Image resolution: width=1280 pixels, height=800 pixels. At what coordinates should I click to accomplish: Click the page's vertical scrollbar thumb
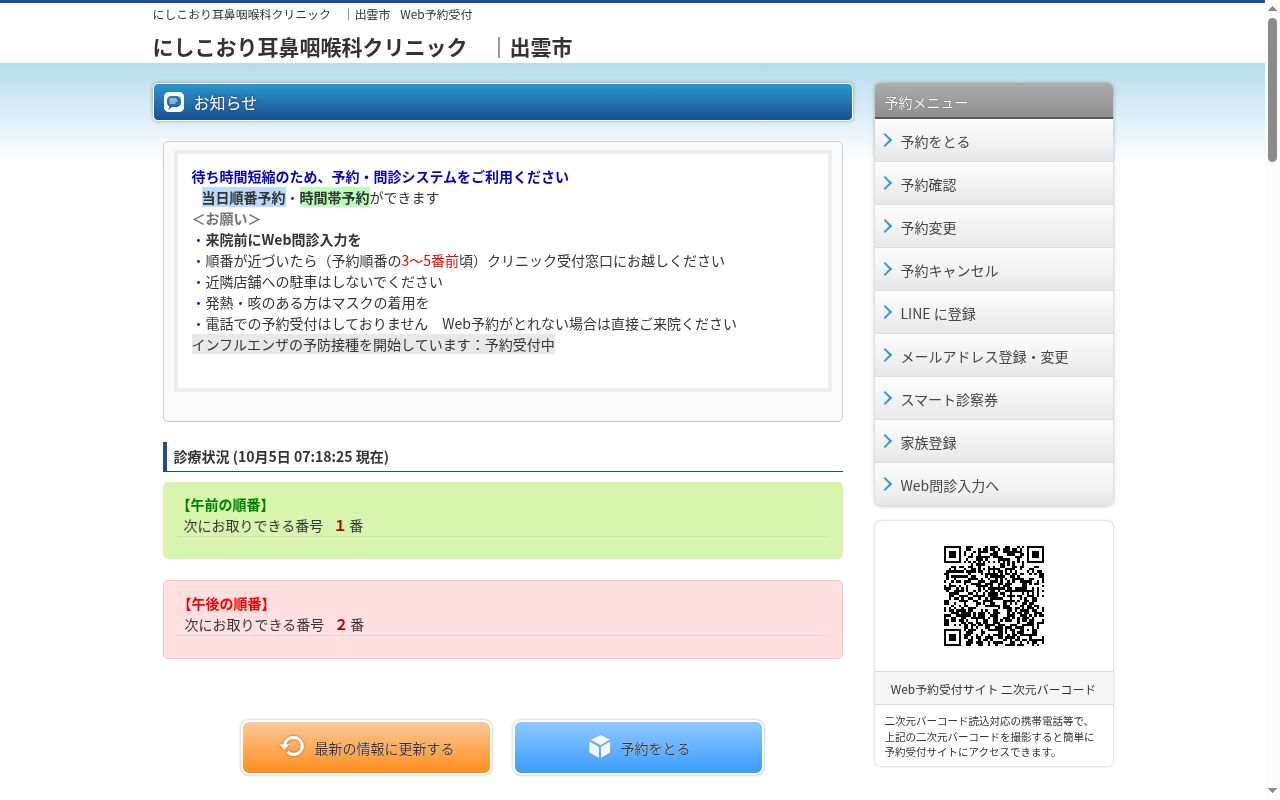pos(1272,90)
